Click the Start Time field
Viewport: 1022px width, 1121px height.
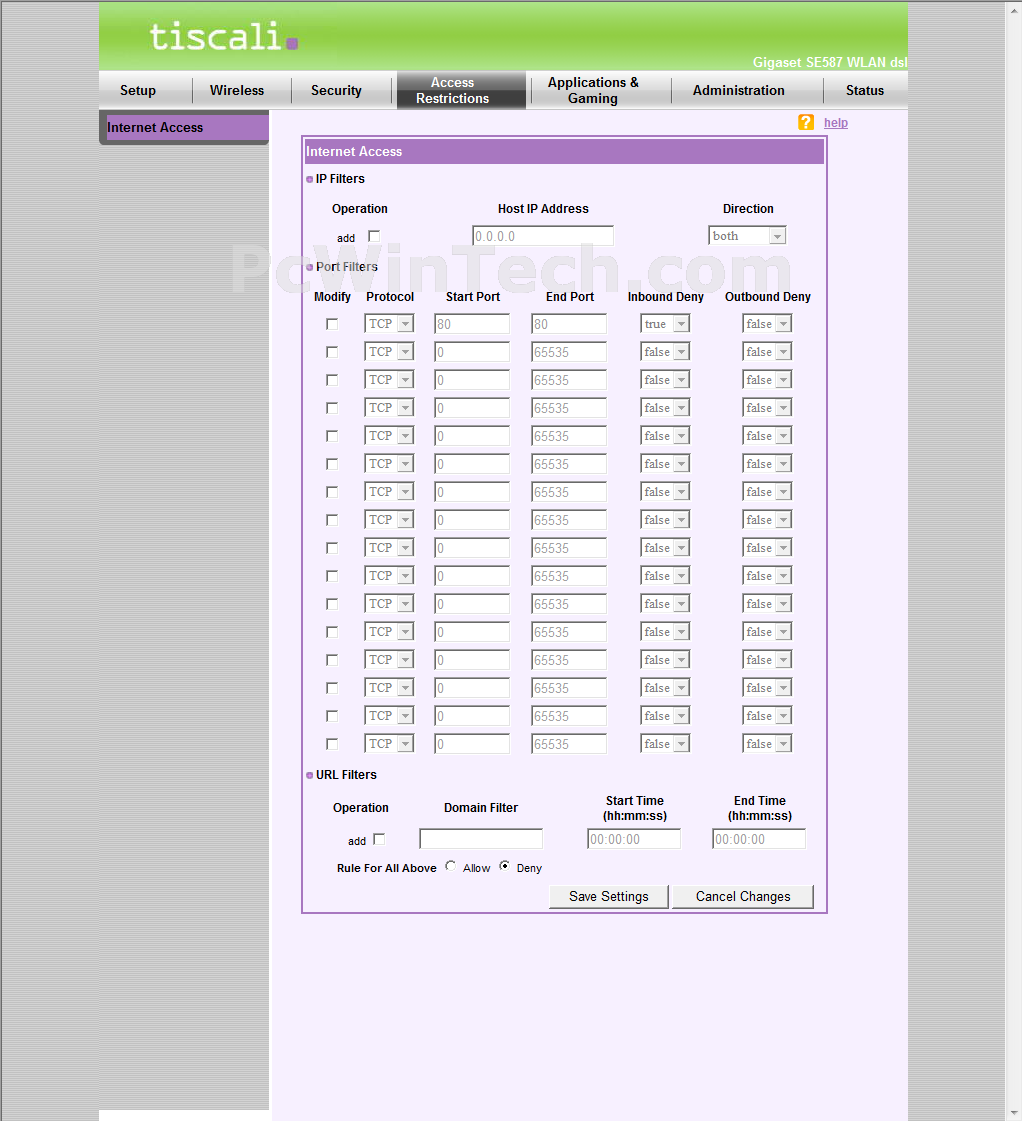point(634,839)
